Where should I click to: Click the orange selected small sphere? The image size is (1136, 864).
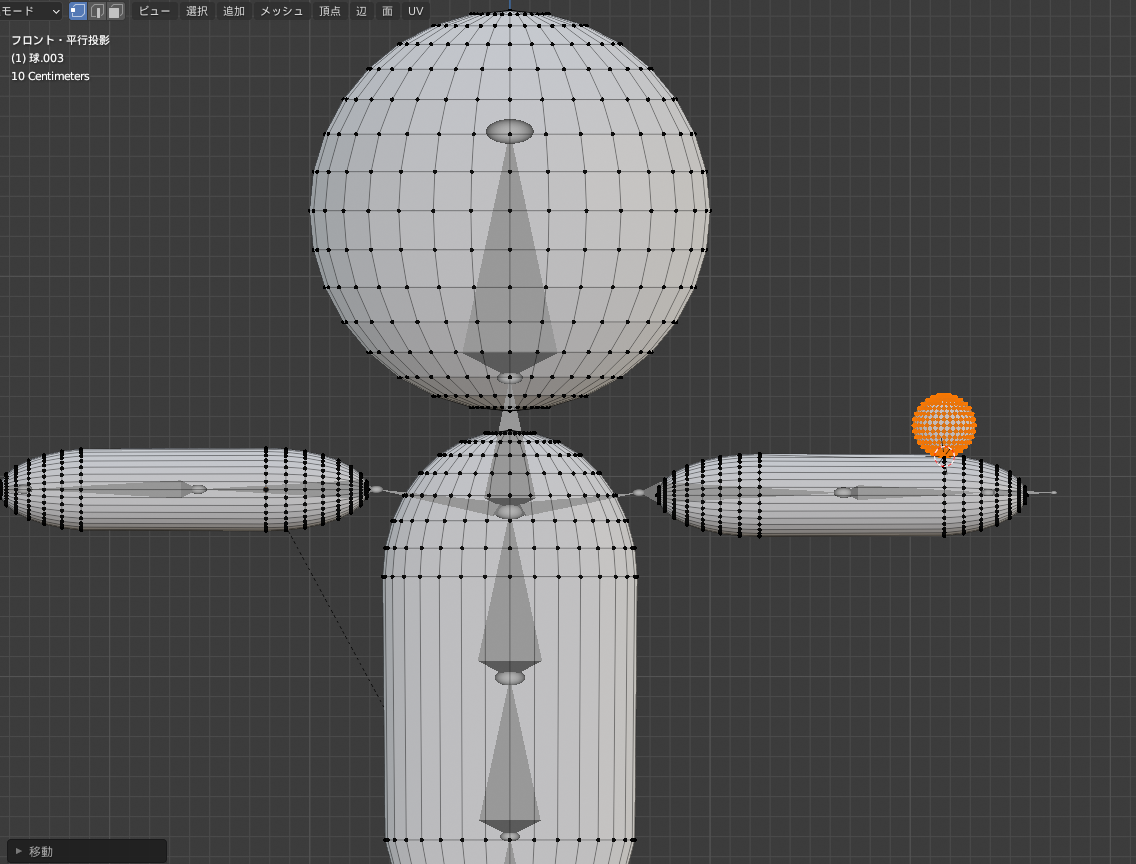tap(944, 424)
